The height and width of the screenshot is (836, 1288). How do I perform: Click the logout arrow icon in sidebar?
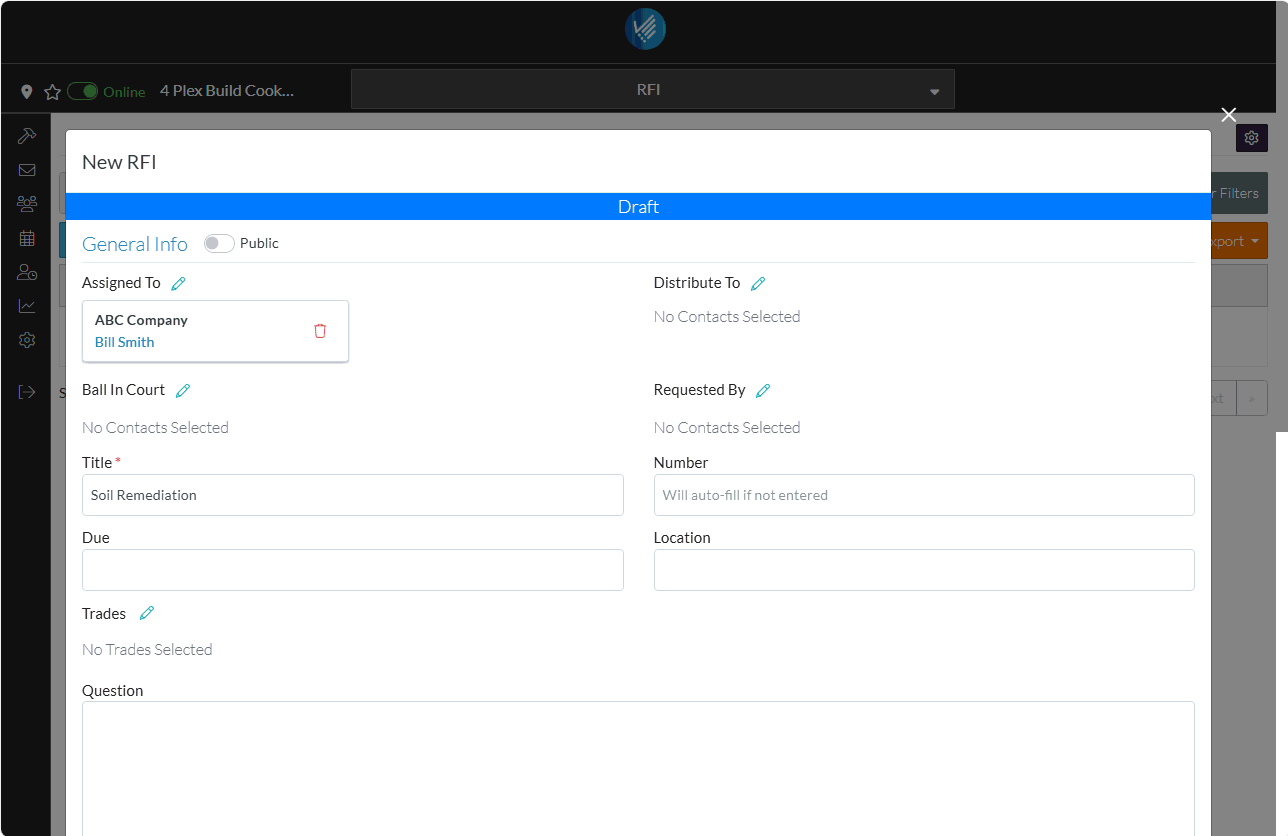[27, 392]
